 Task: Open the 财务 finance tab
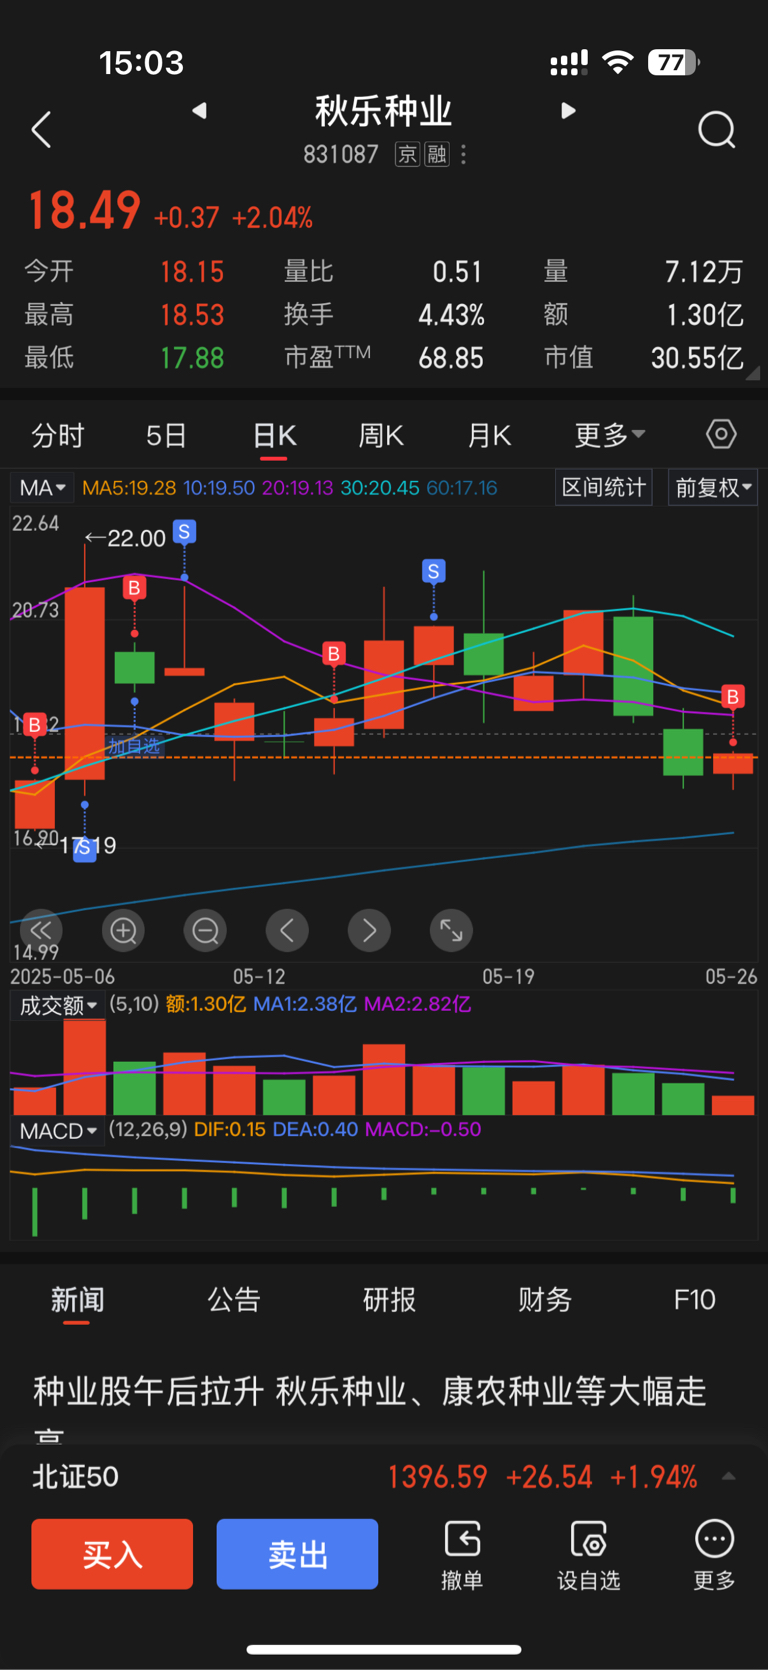tap(545, 1299)
